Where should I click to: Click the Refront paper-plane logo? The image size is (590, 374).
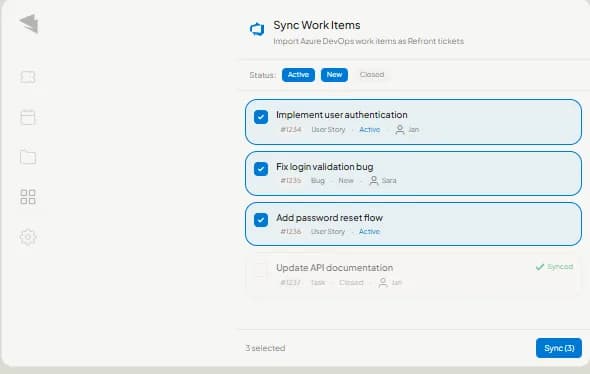point(29,23)
